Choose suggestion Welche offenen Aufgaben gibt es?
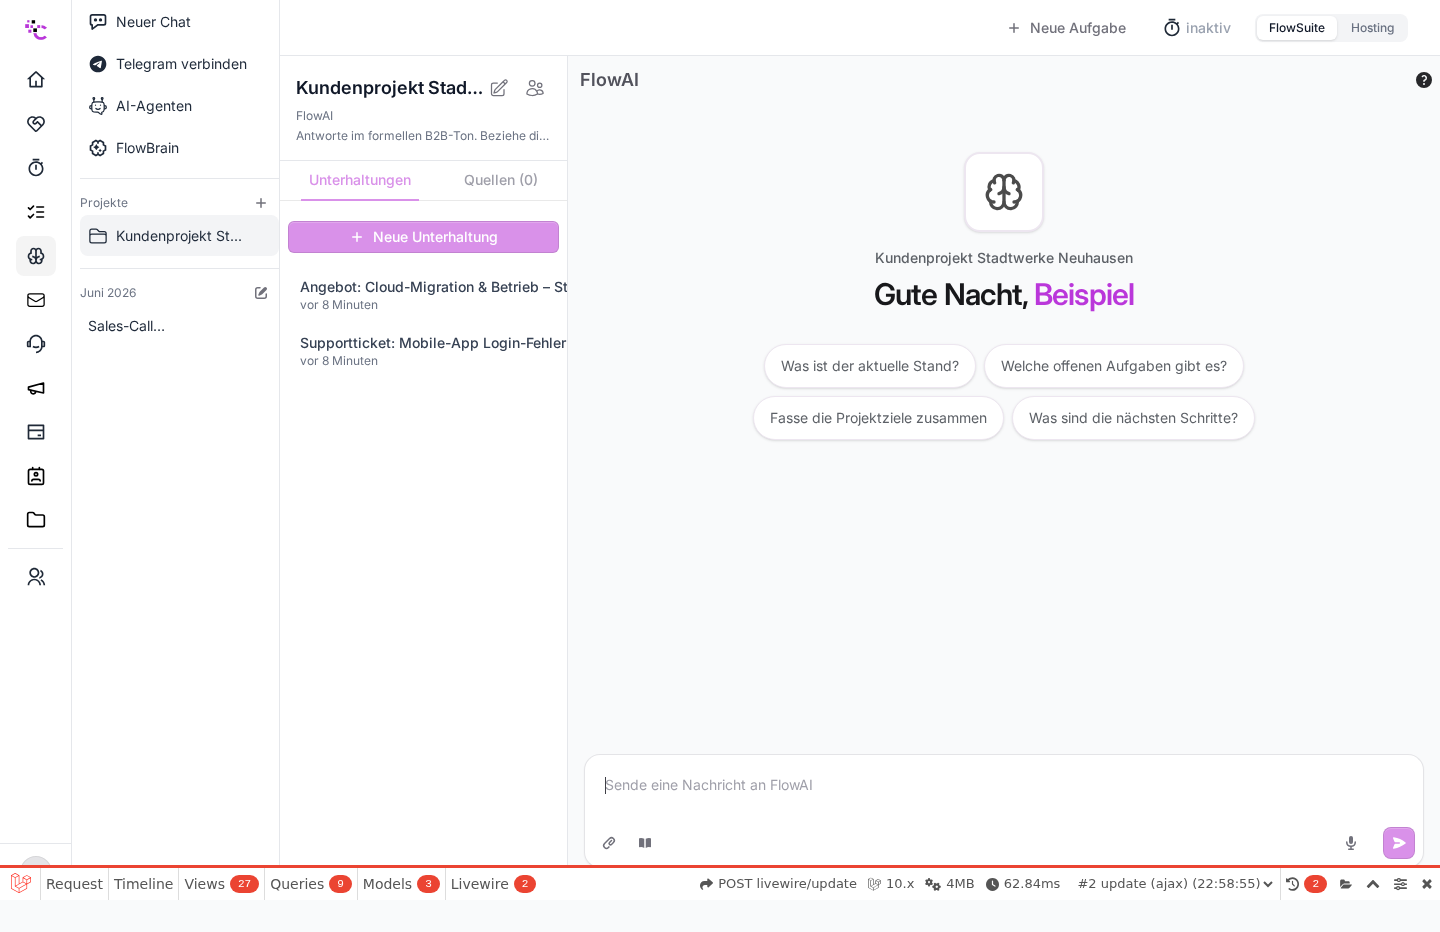 [x=1114, y=366]
